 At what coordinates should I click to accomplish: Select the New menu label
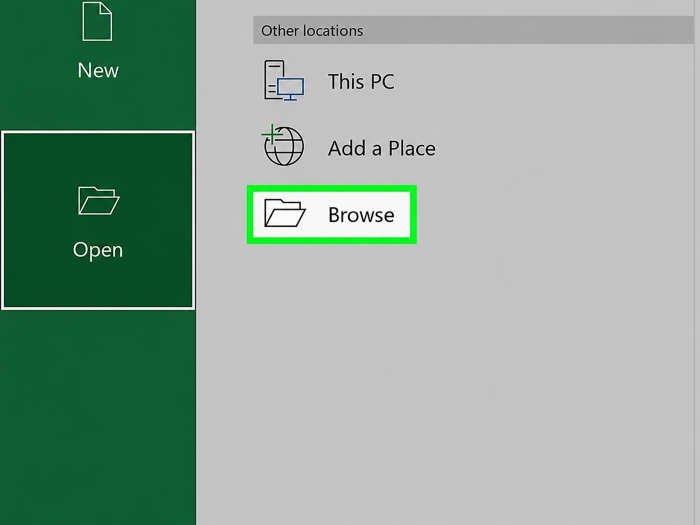pos(98,71)
